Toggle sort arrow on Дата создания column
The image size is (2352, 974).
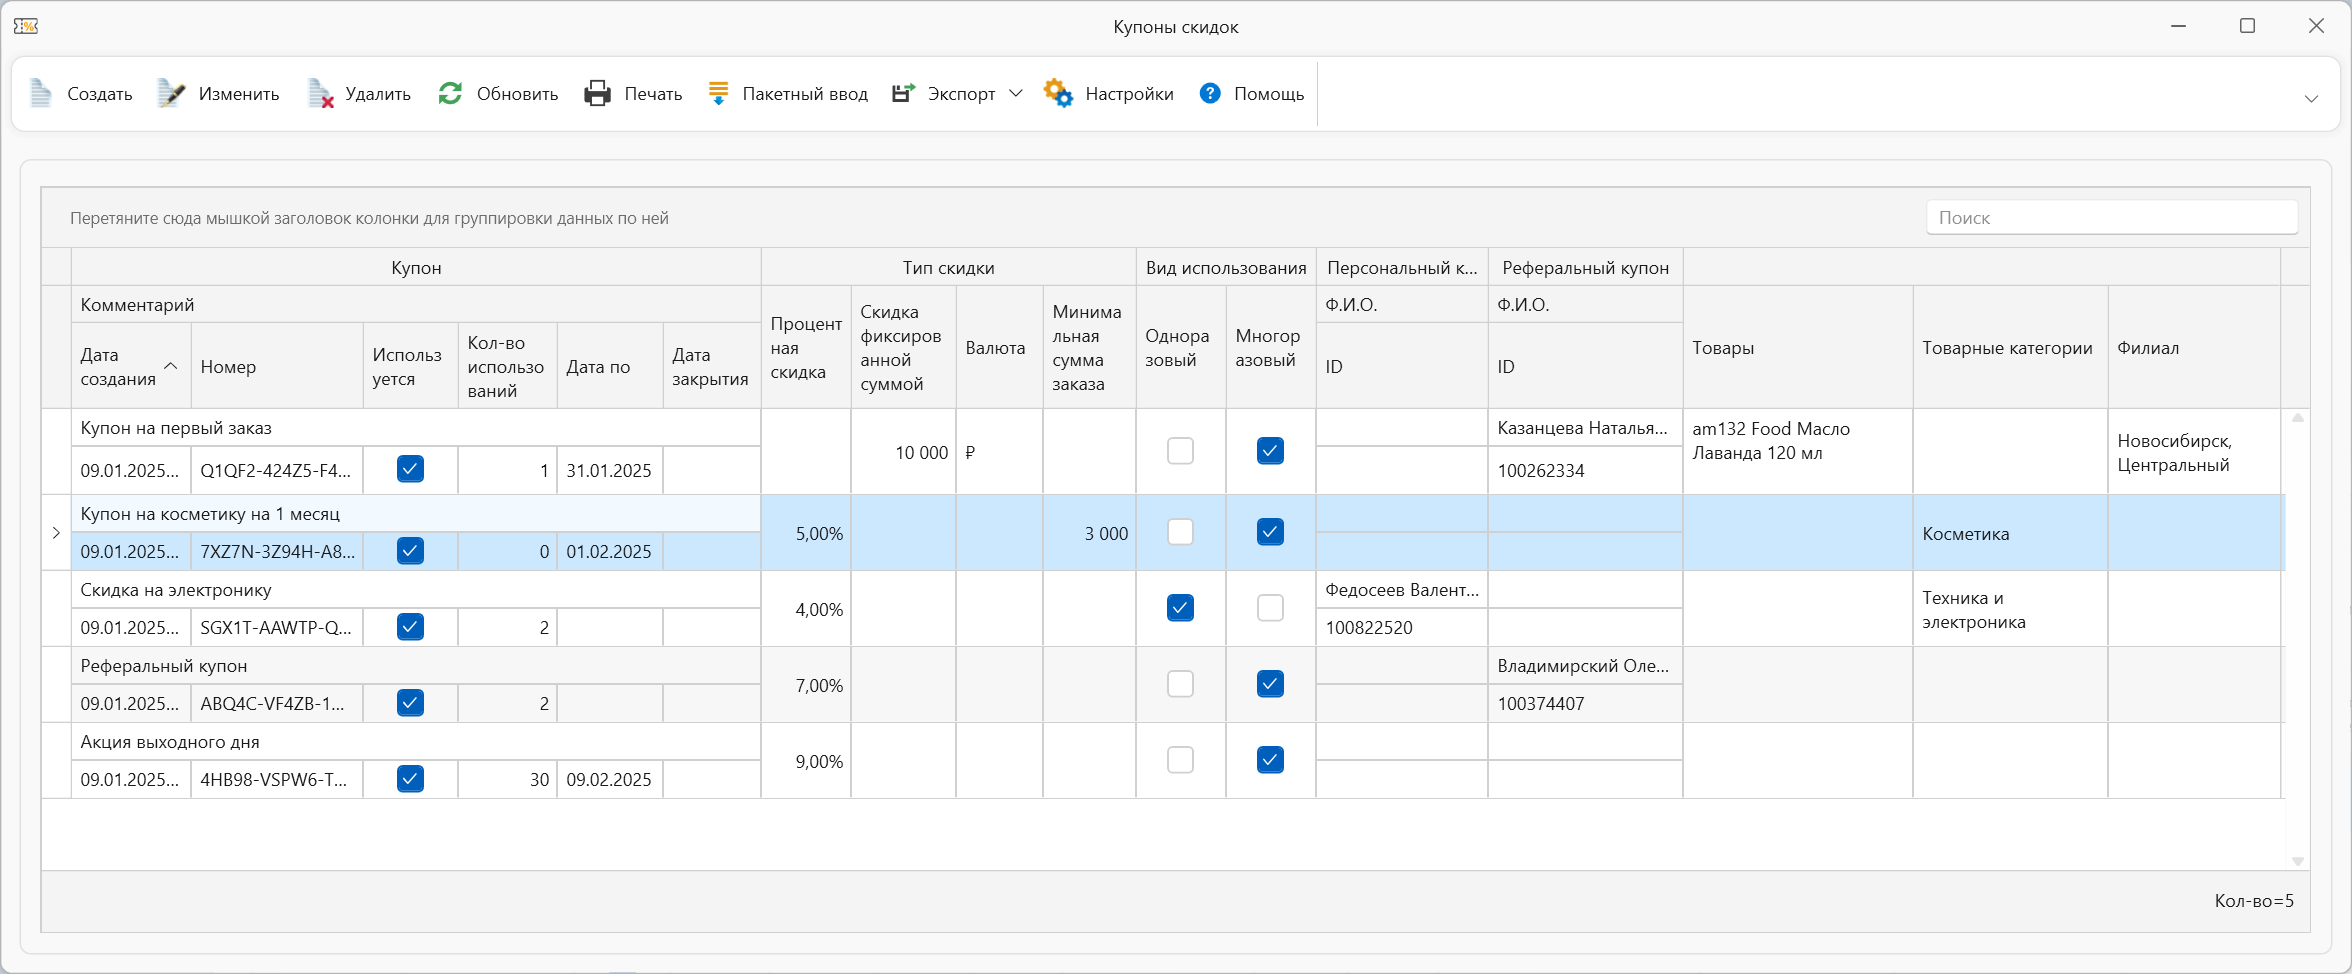pos(171,366)
